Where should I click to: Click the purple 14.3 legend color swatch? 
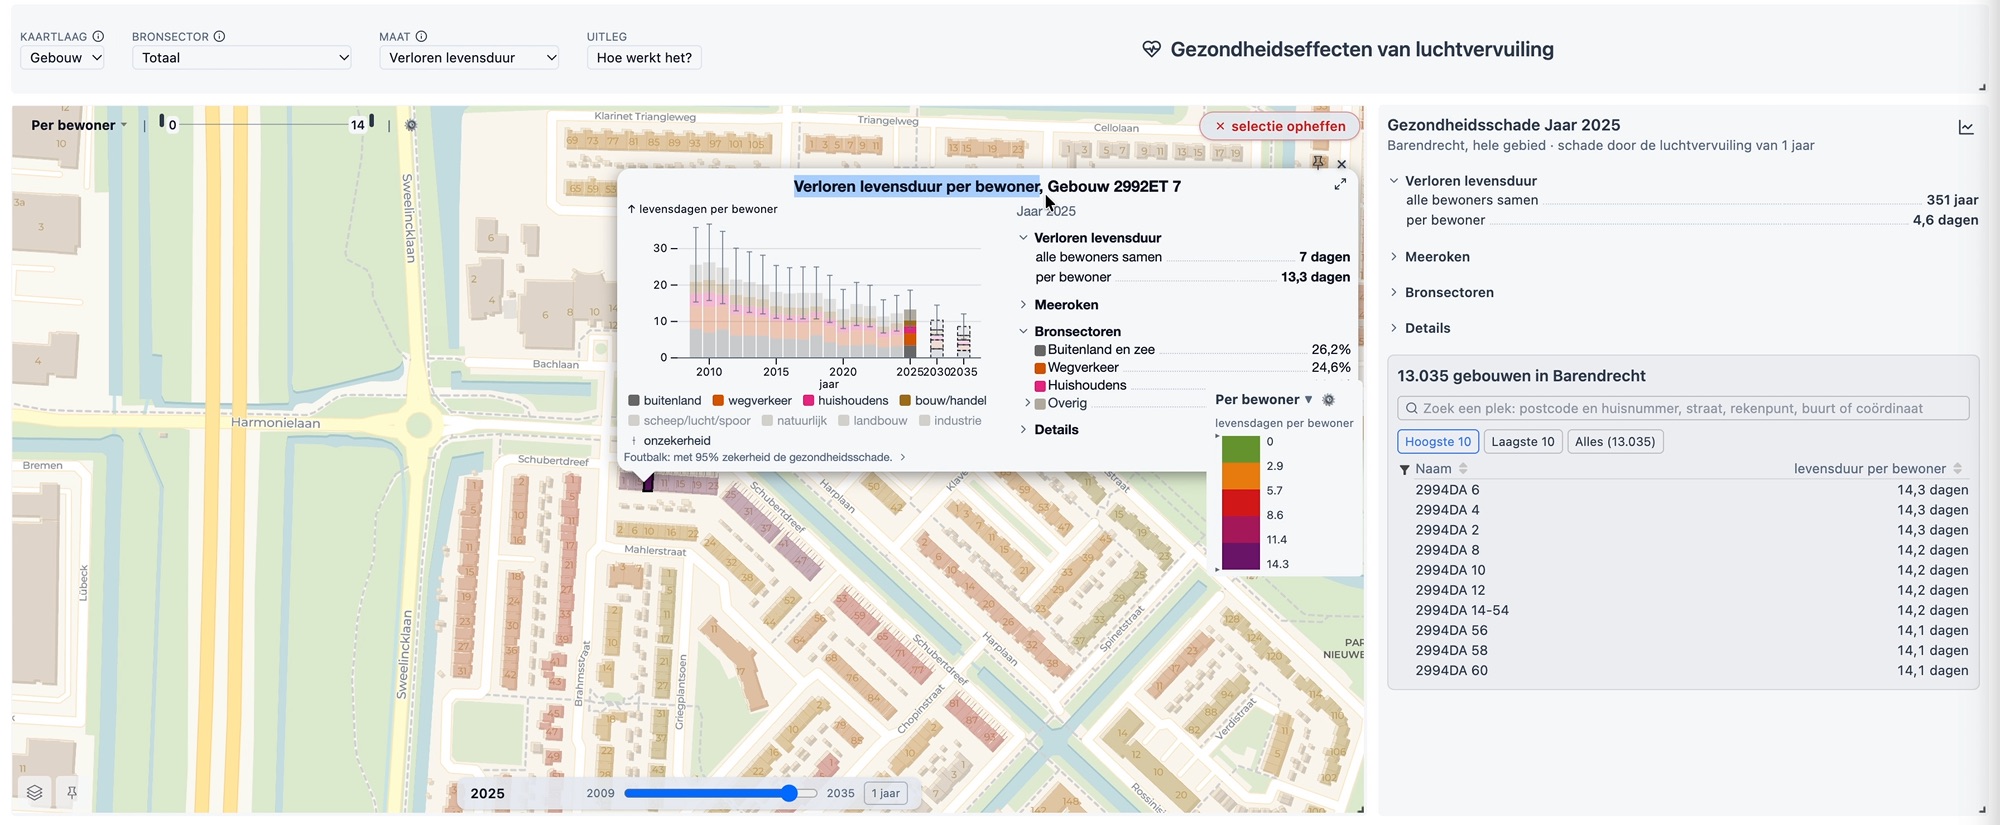[1241, 557]
